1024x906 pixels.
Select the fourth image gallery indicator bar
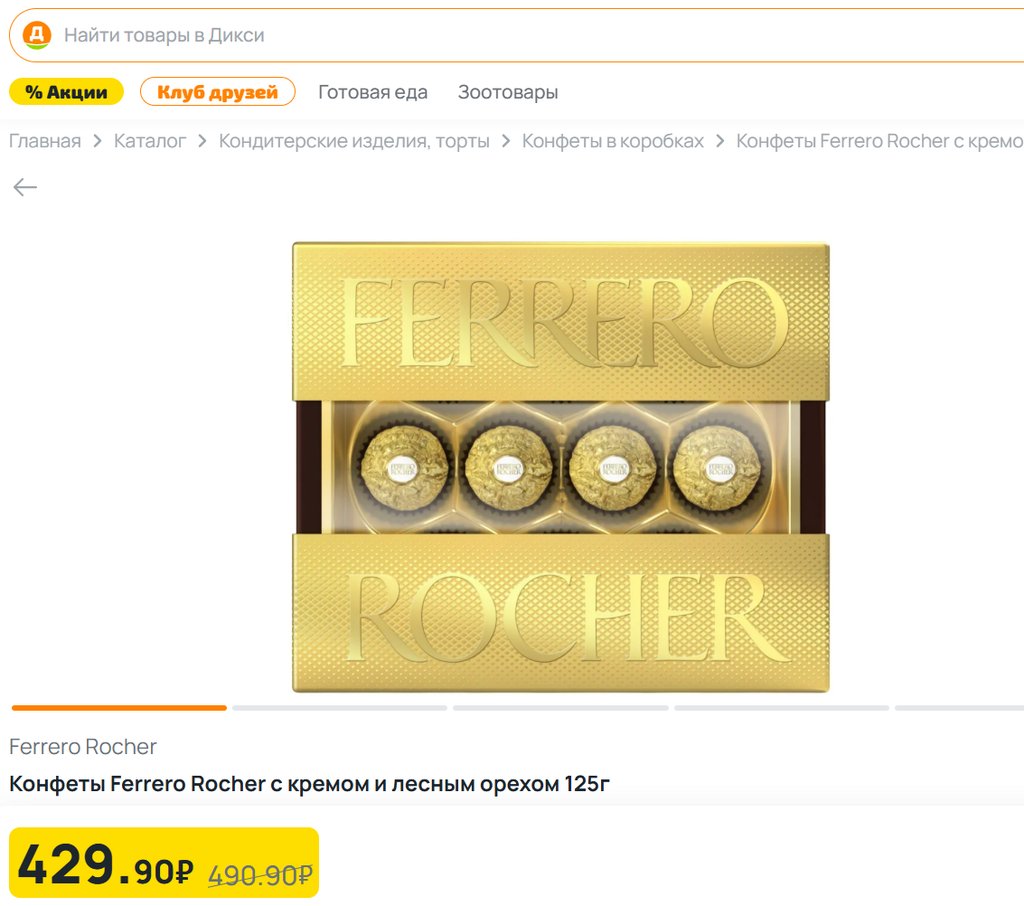[x=782, y=708]
